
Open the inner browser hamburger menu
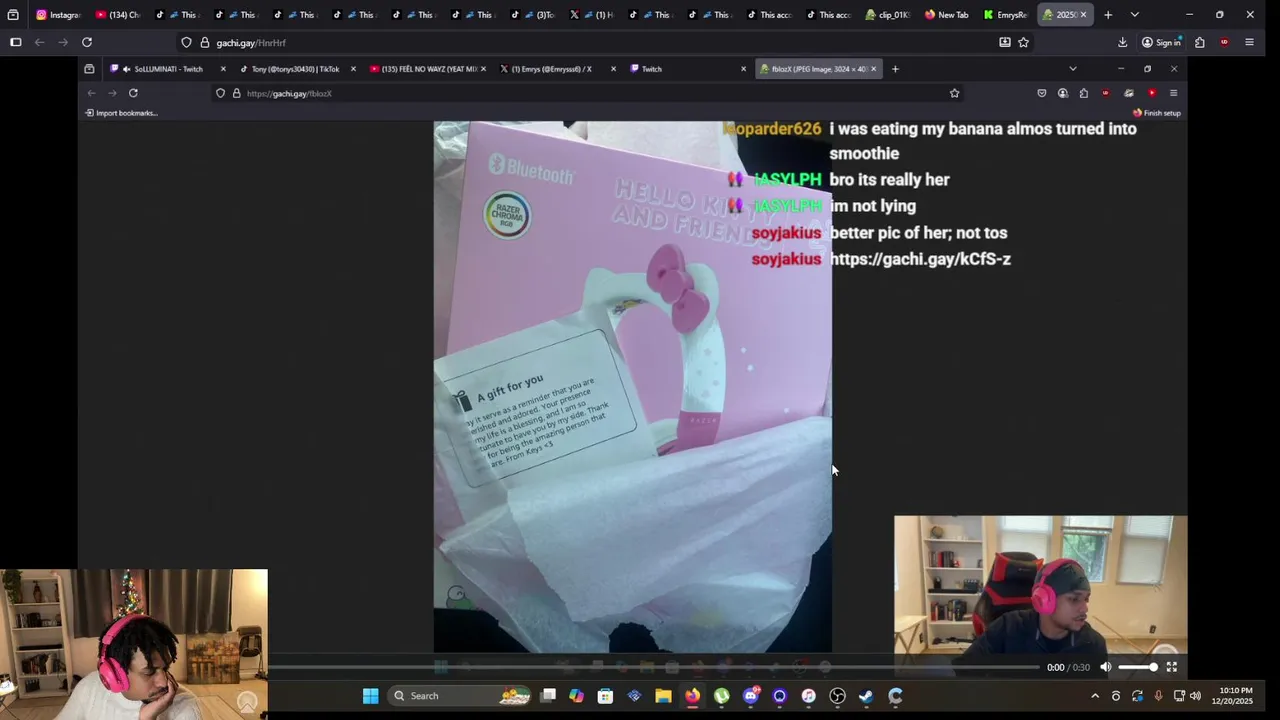pyautogui.click(x=1173, y=93)
